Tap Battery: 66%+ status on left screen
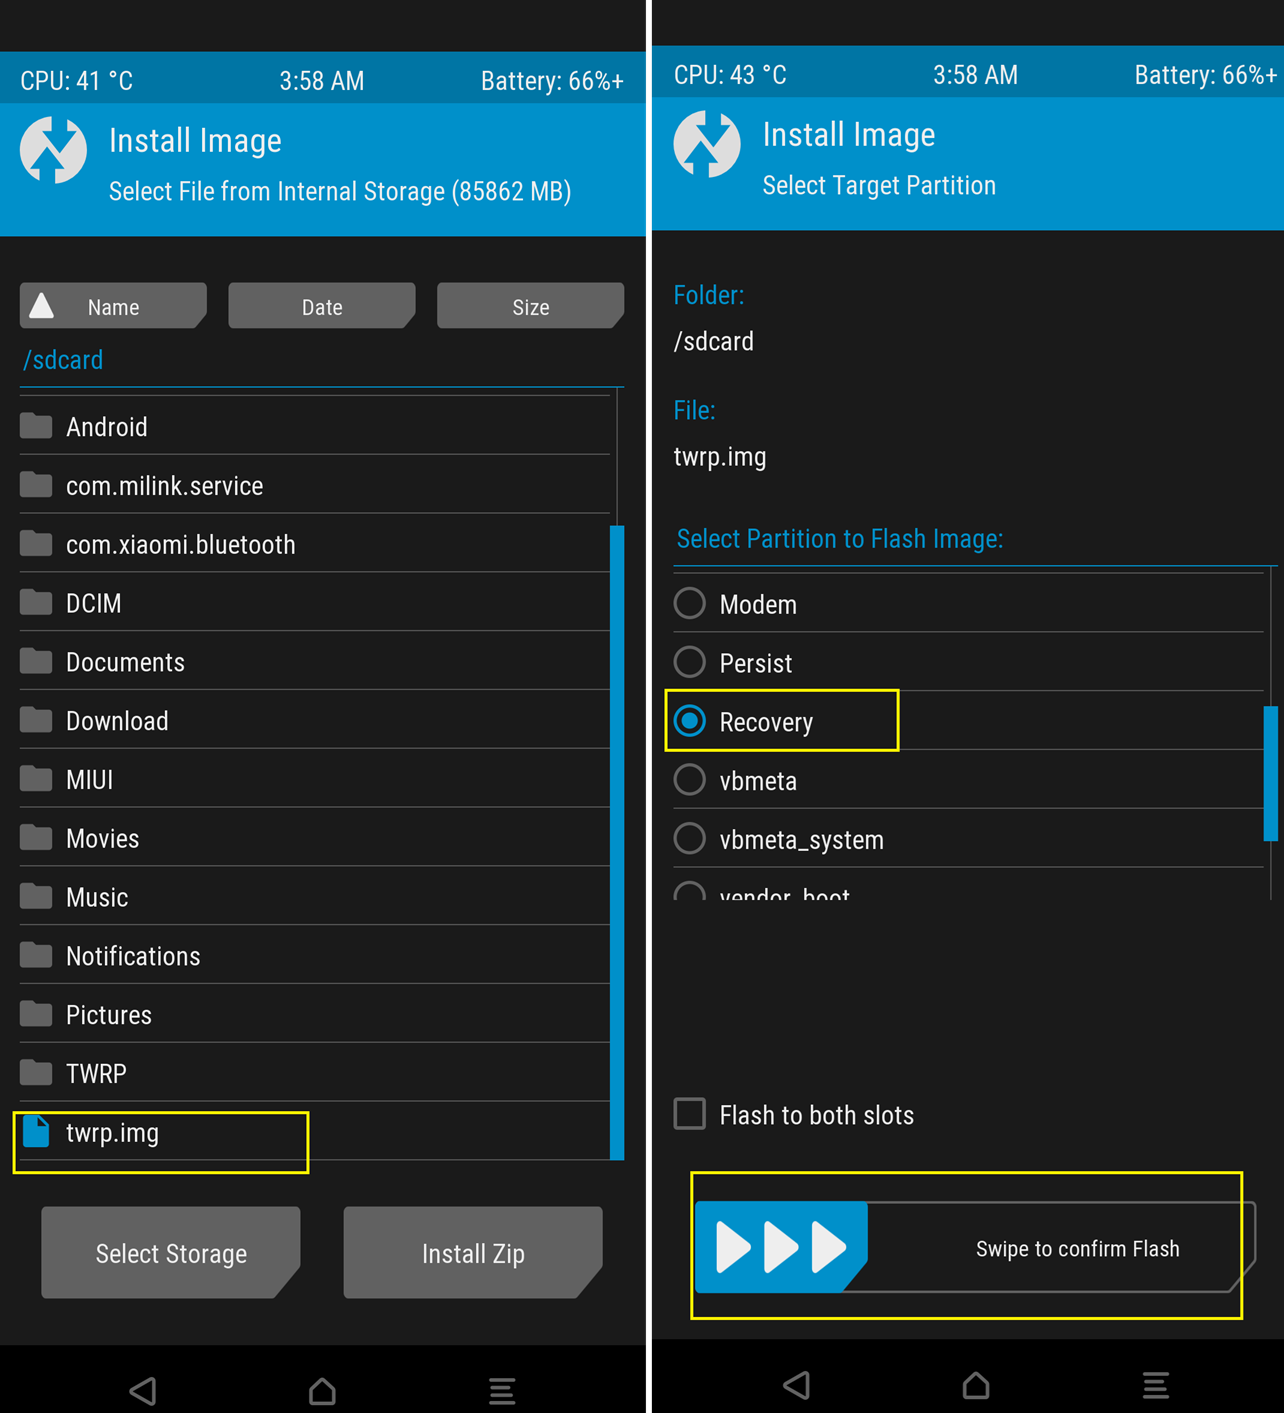This screenshot has width=1284, height=1413. (x=552, y=81)
